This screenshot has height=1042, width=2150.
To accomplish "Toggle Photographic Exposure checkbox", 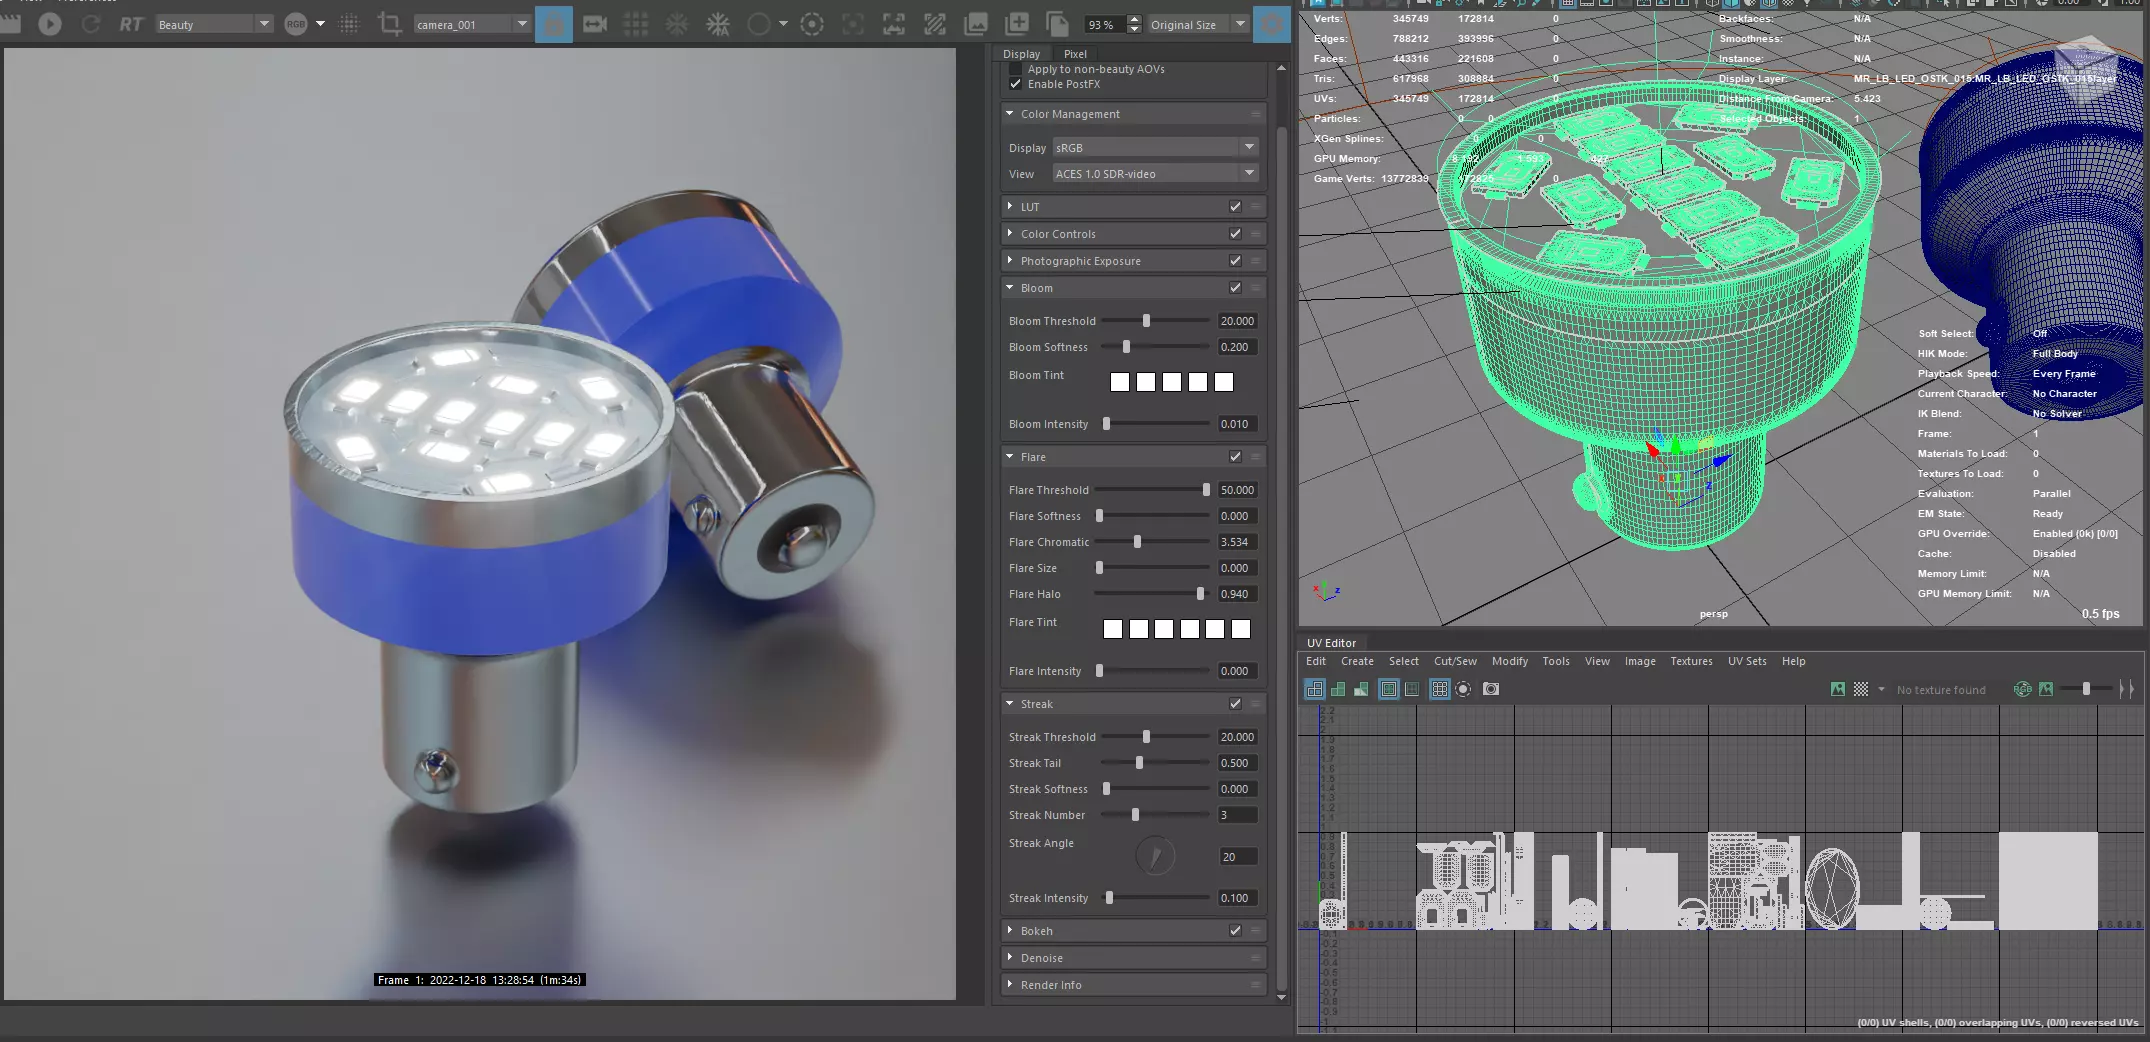I will click(1235, 261).
